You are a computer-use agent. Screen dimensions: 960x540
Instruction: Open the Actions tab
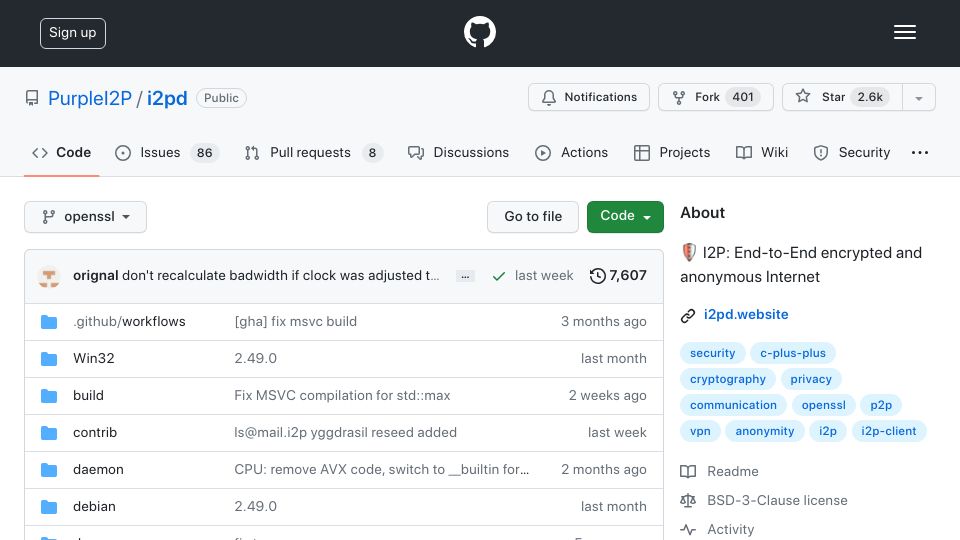(571, 152)
